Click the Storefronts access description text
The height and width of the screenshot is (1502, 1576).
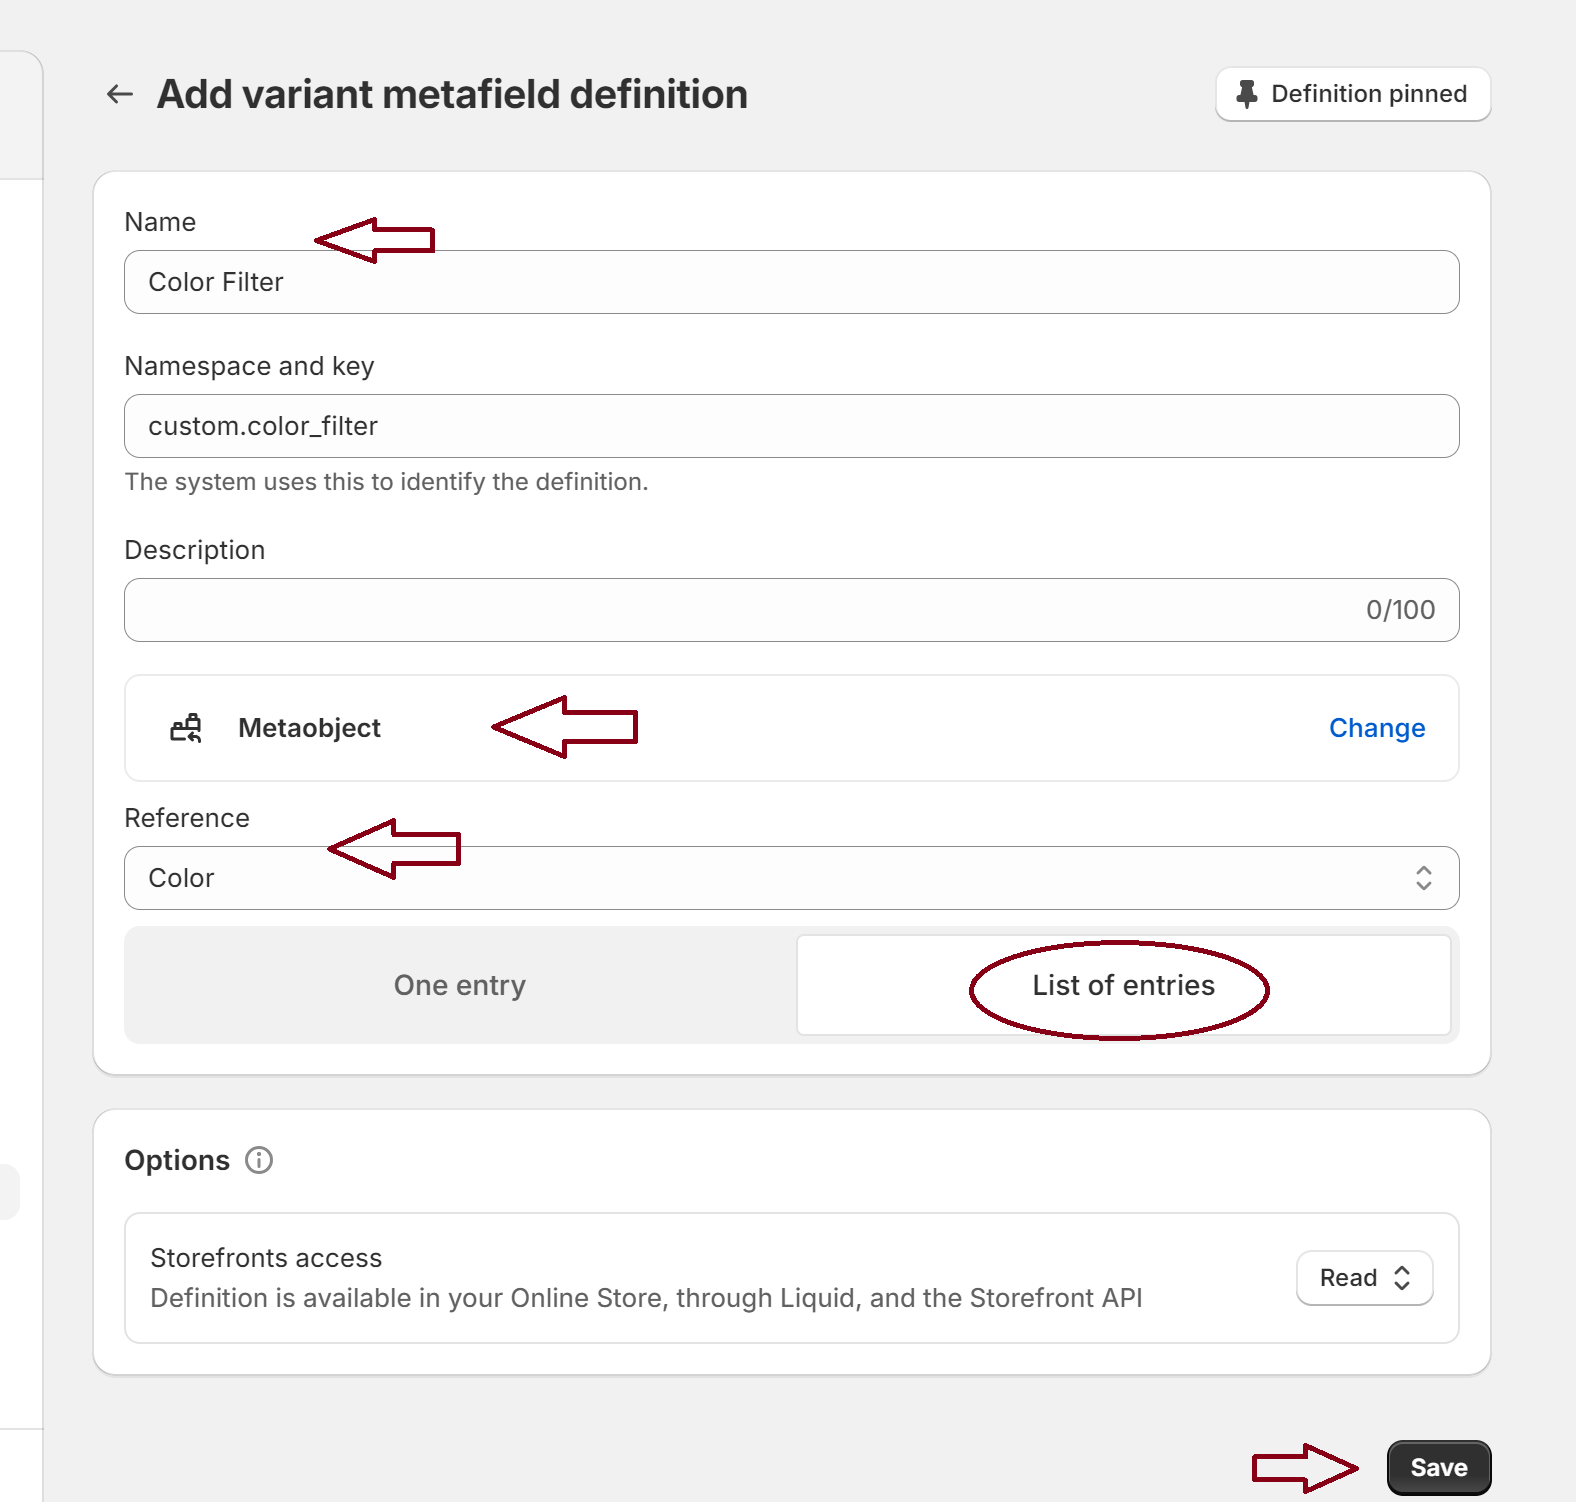(x=645, y=1298)
